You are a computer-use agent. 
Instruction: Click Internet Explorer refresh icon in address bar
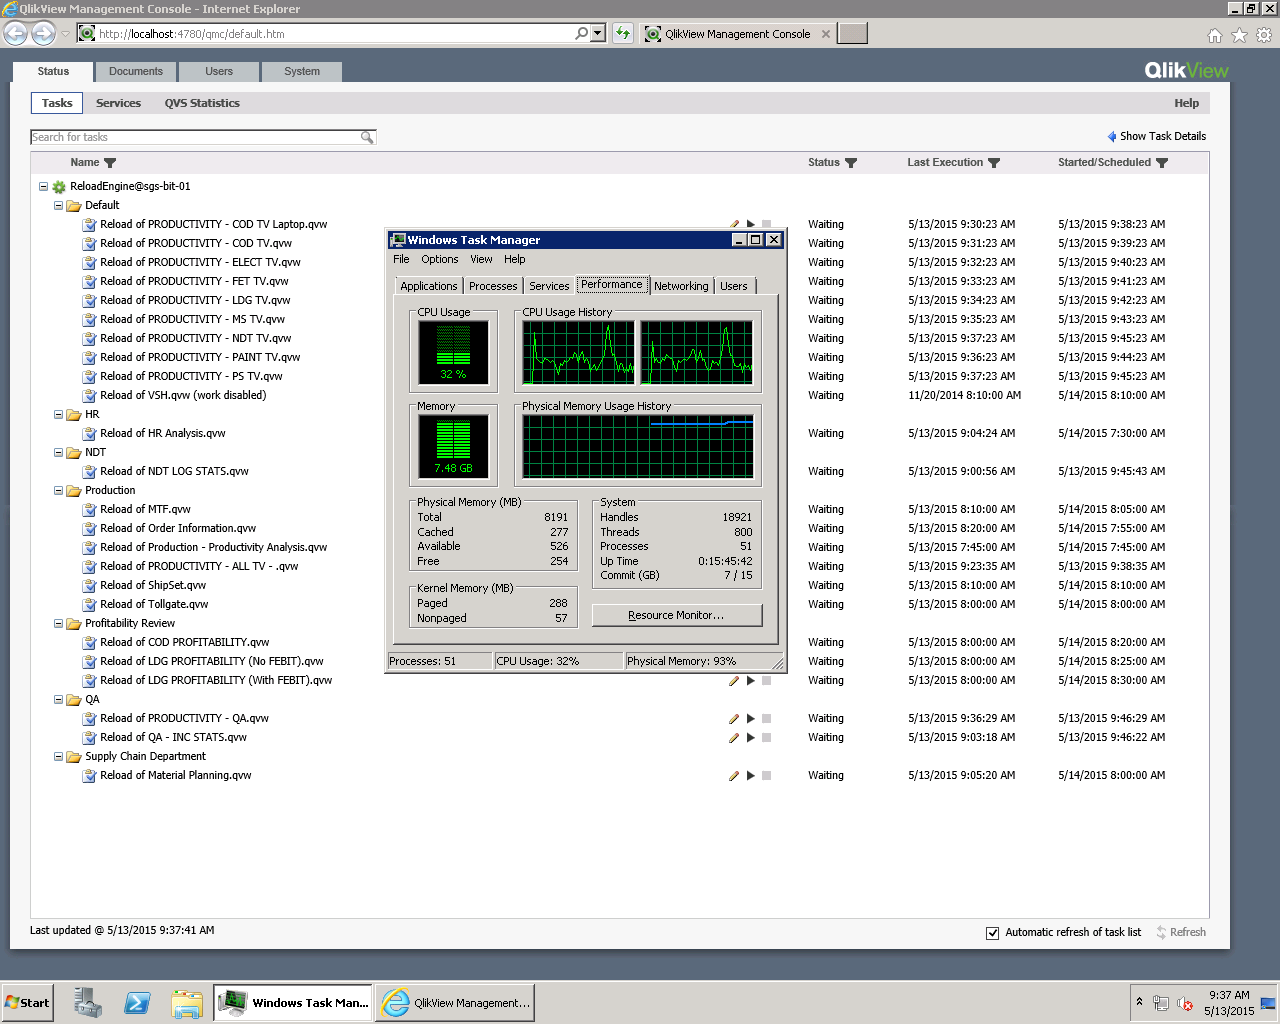(x=623, y=33)
